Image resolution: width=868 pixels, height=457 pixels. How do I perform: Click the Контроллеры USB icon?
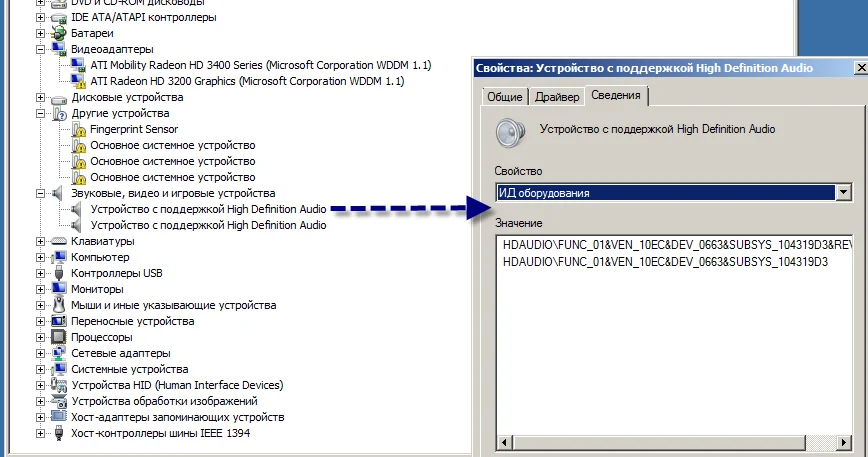tap(59, 273)
